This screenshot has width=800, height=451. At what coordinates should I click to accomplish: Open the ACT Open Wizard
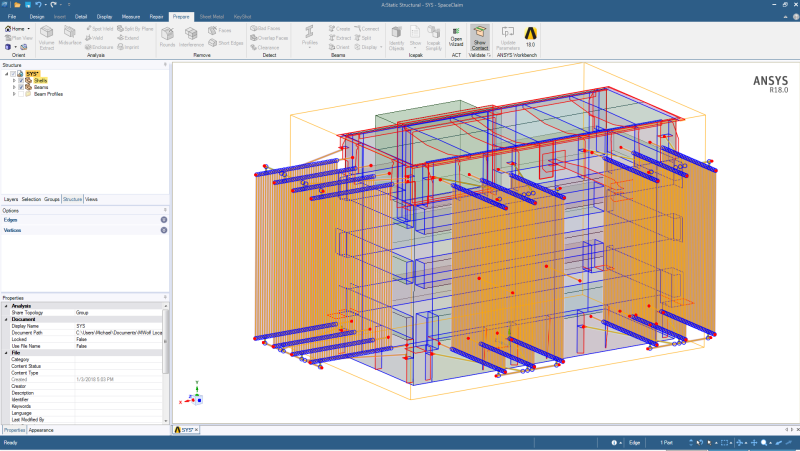pyautogui.click(x=456, y=37)
